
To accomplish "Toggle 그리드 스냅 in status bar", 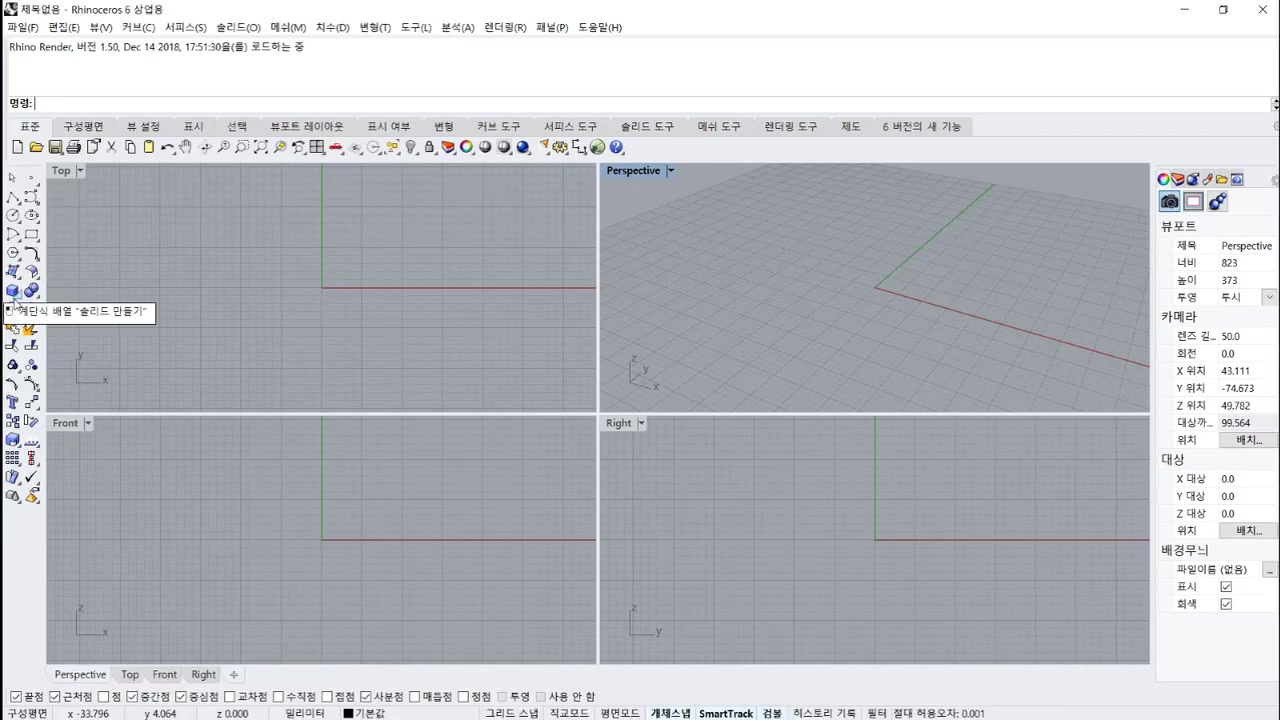I will [511, 713].
